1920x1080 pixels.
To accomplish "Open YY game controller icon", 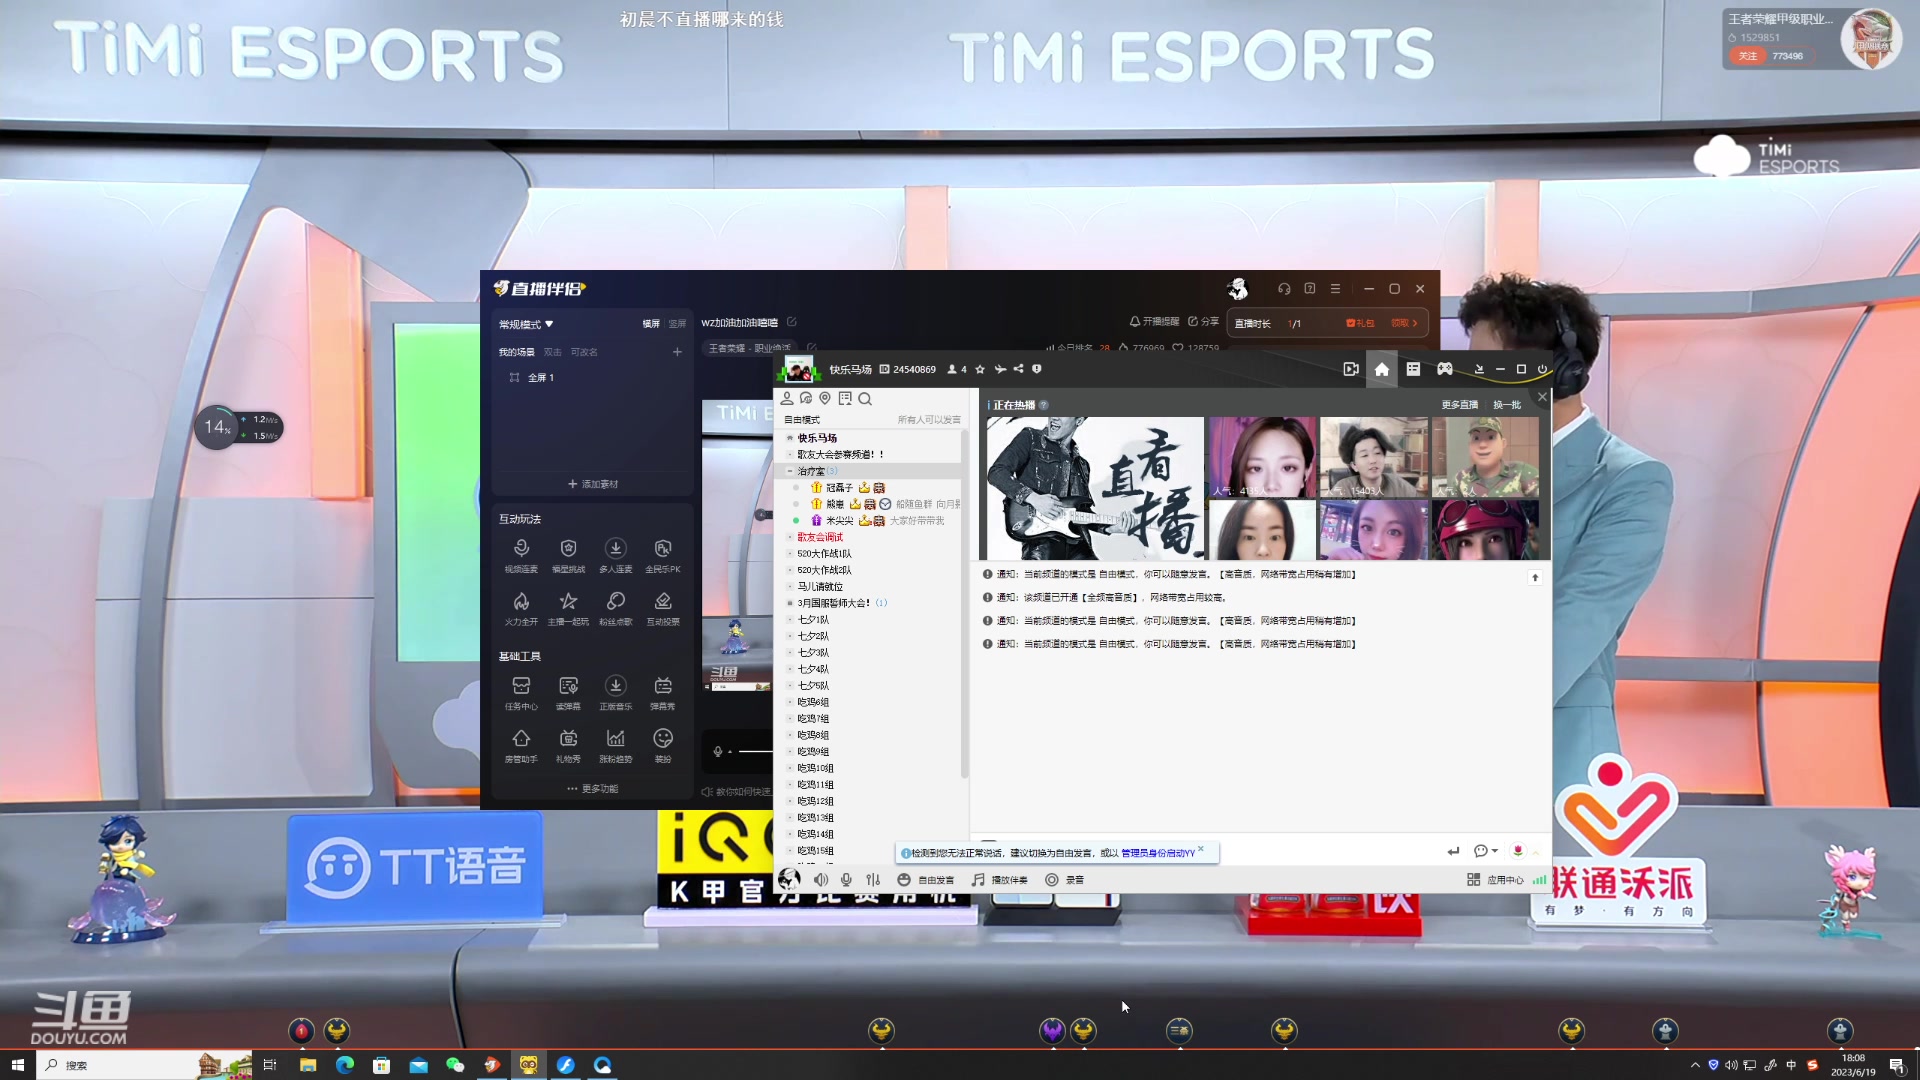I will tap(1445, 369).
